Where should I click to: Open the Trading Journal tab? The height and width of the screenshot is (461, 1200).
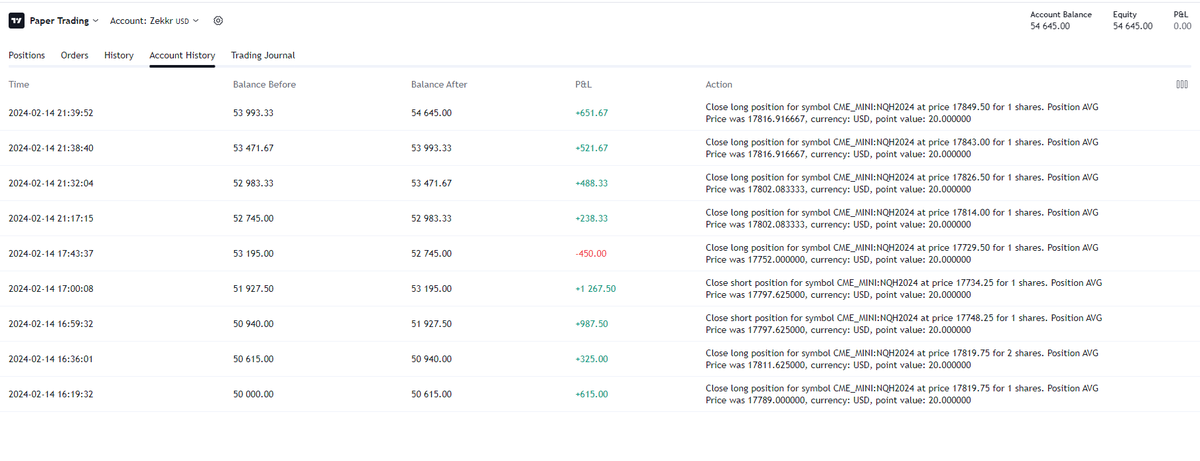pos(263,55)
